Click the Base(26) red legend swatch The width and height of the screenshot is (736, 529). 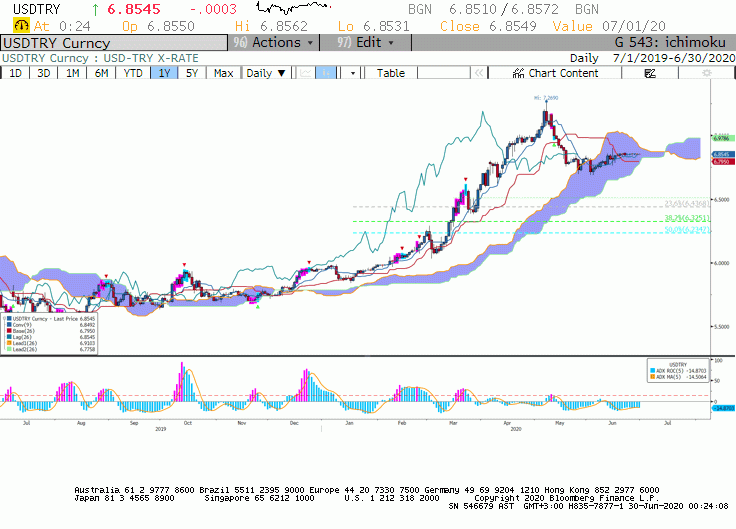click(9, 330)
